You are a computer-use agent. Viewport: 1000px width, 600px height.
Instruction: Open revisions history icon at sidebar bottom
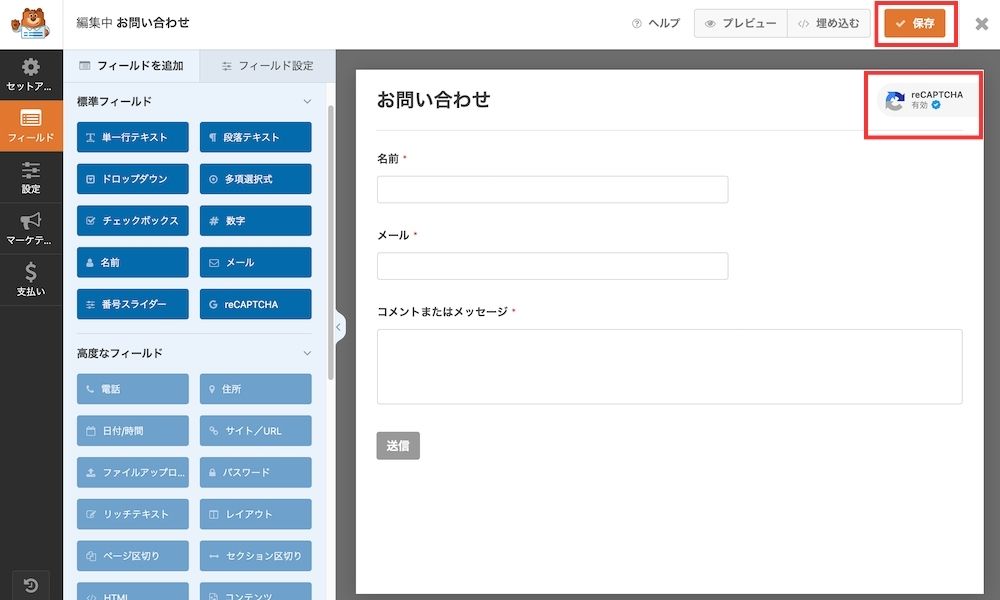(x=31, y=585)
